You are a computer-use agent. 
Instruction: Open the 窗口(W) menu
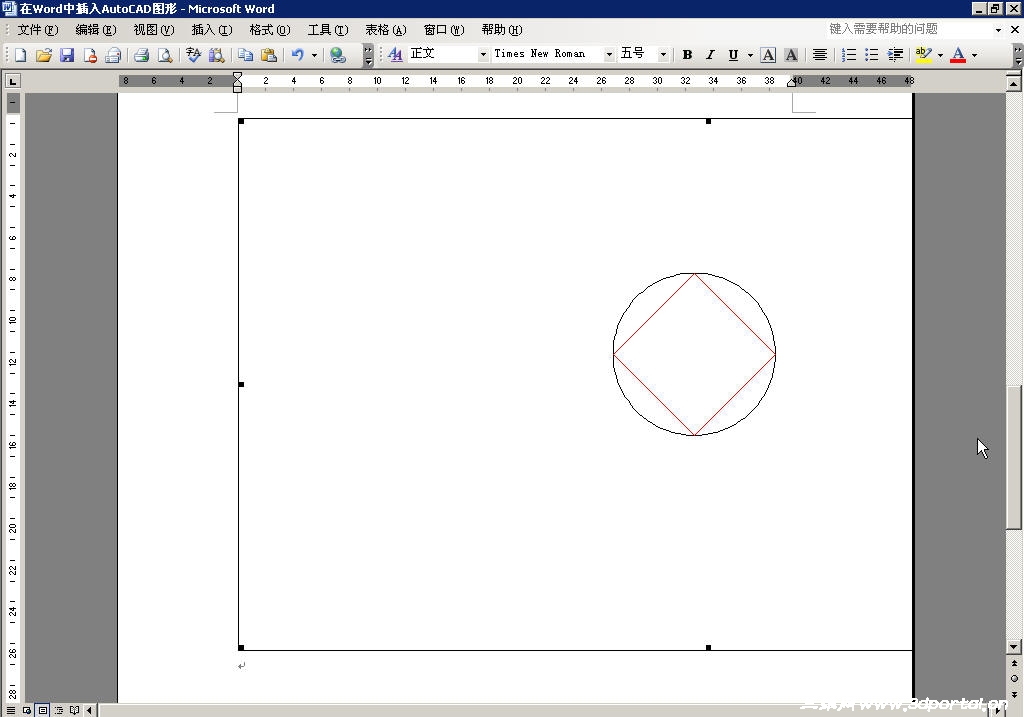pyautogui.click(x=443, y=29)
